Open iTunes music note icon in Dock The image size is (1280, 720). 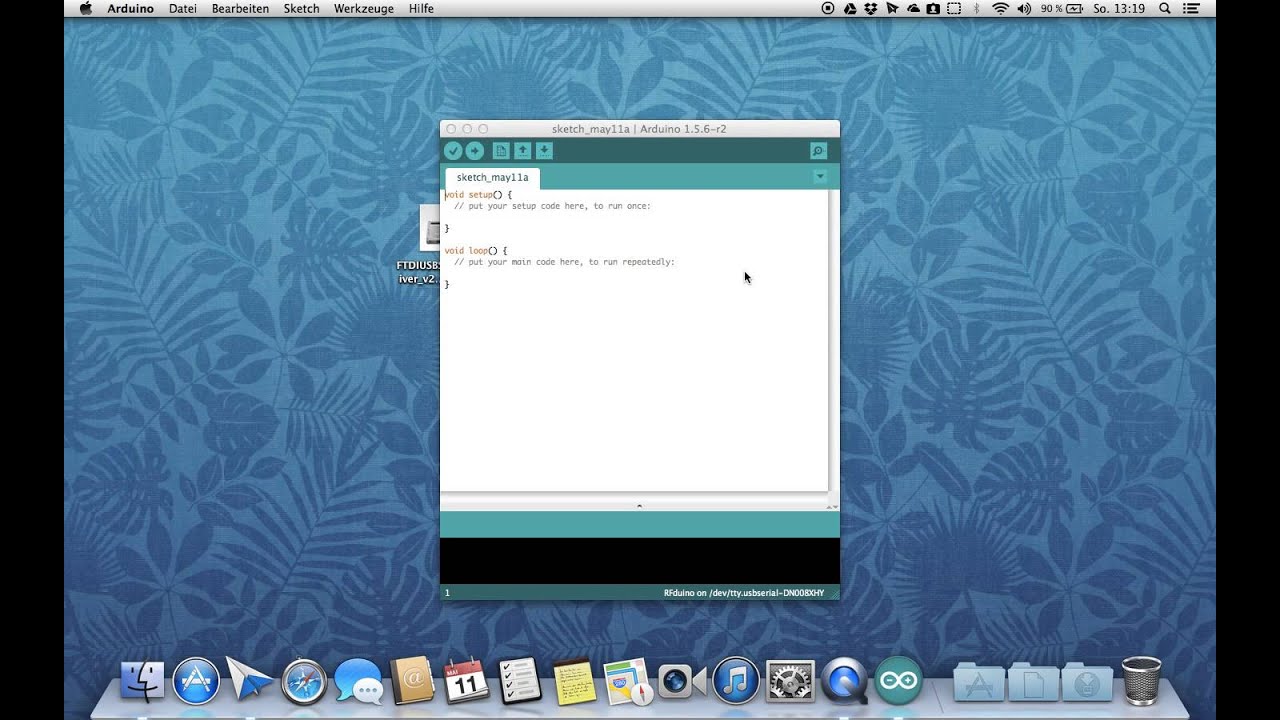point(736,681)
